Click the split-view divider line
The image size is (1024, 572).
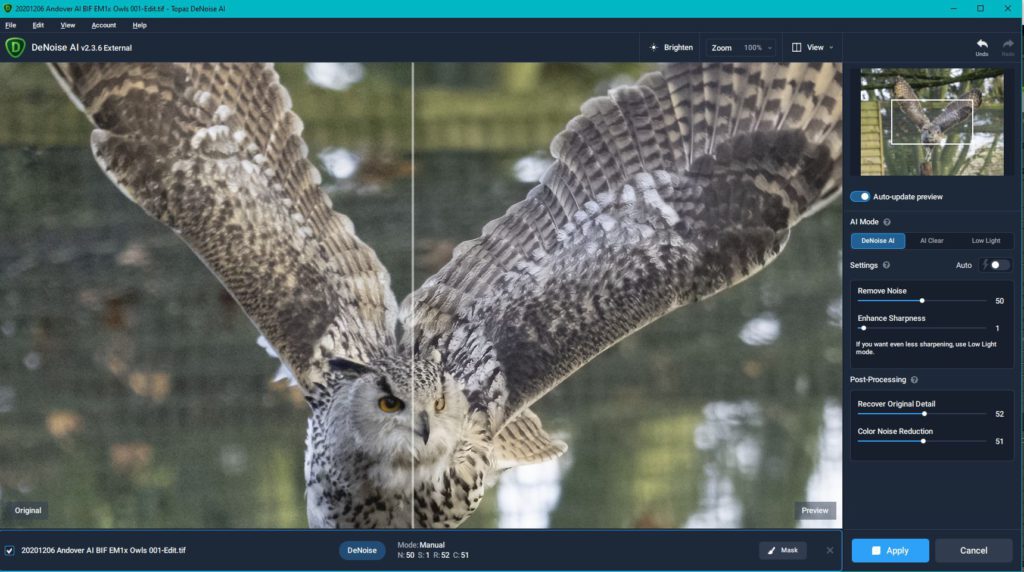point(413,295)
